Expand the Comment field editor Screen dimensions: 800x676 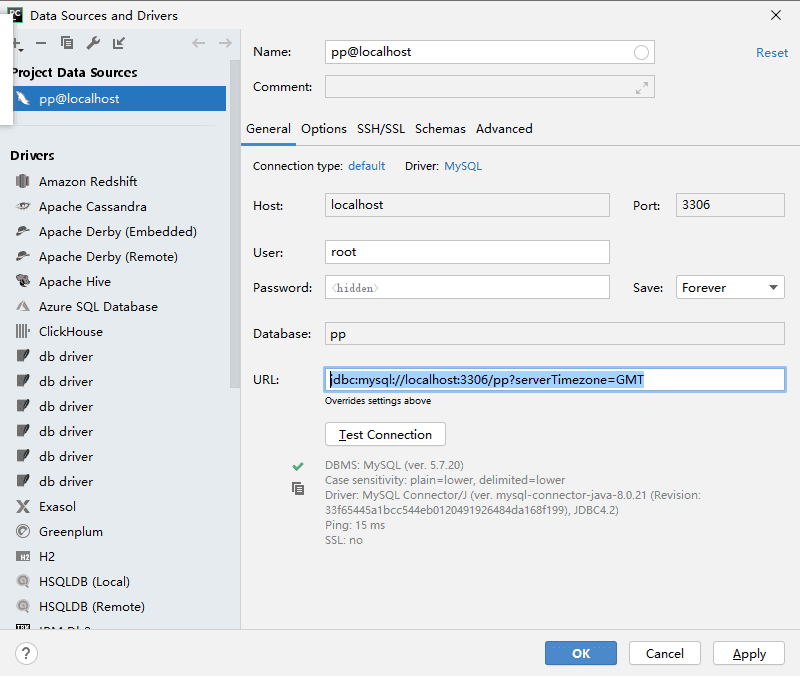[642, 88]
